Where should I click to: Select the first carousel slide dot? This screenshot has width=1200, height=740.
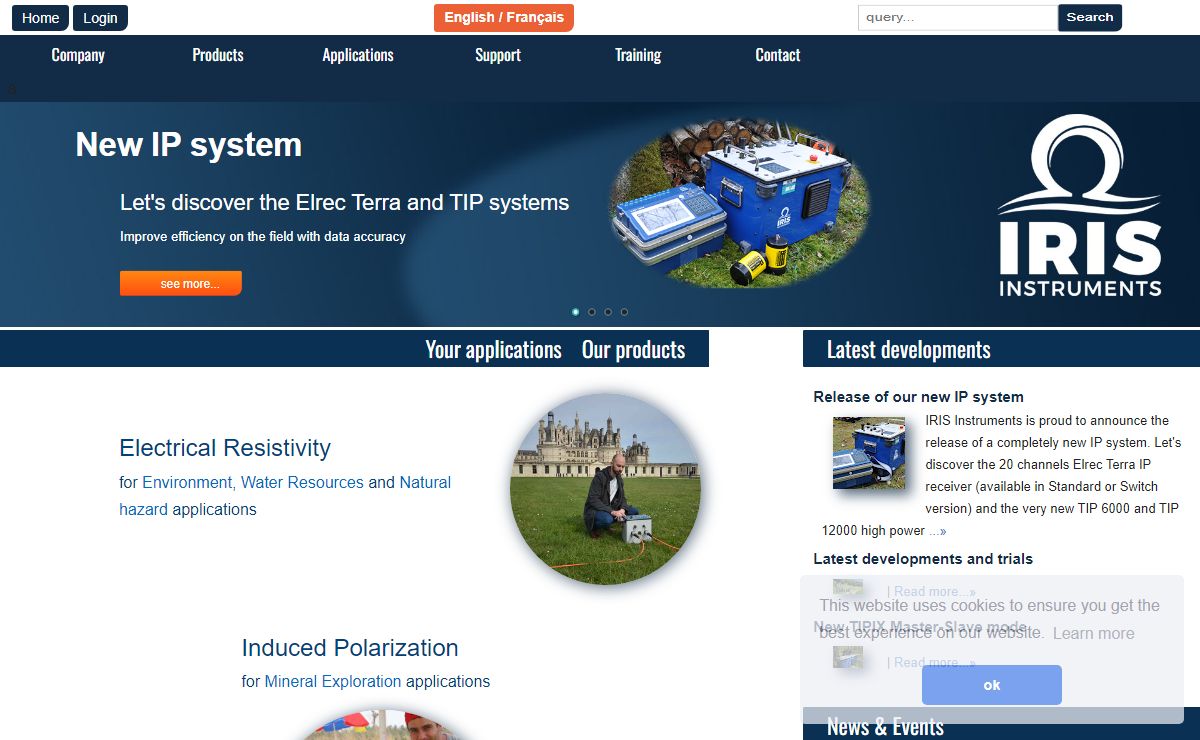575,312
